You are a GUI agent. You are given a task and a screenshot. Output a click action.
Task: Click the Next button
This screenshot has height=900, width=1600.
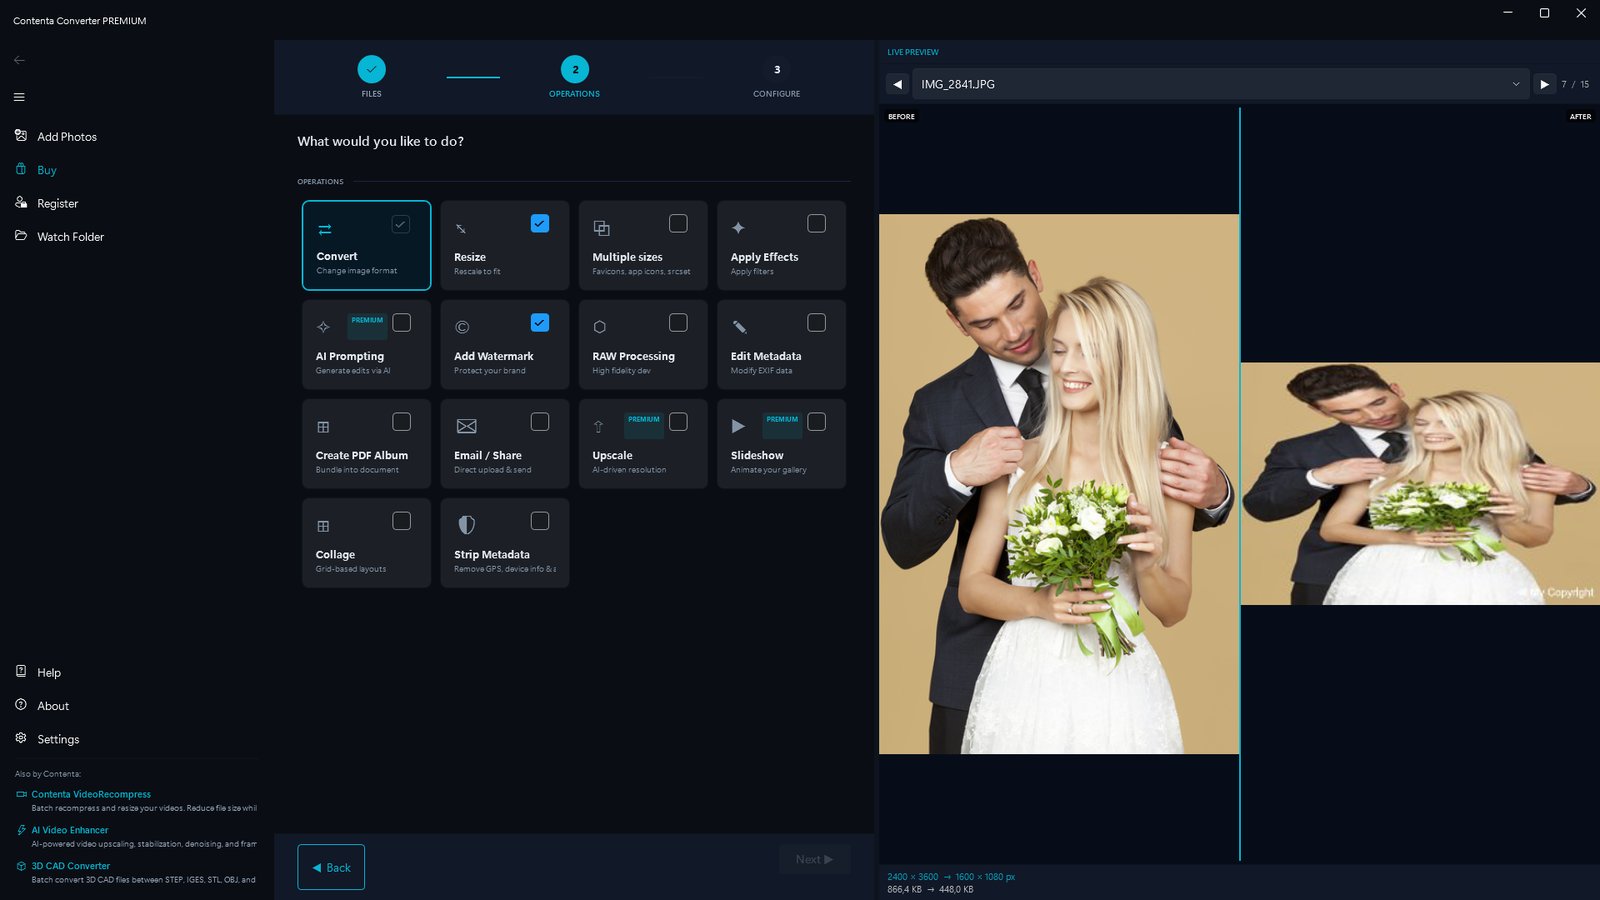(x=814, y=859)
